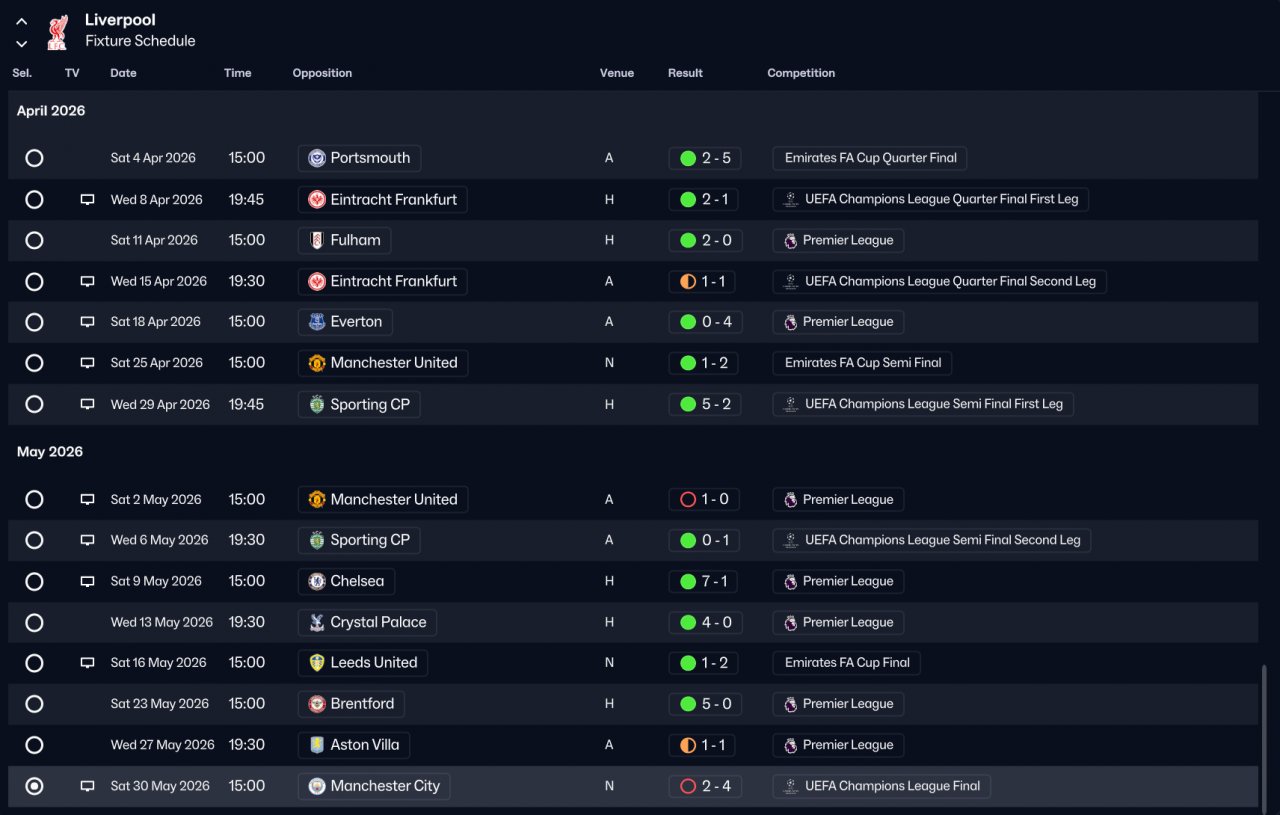Screen dimensions: 1280x815
Task: Select the radio button for the Manchester City final
Action: (34, 786)
